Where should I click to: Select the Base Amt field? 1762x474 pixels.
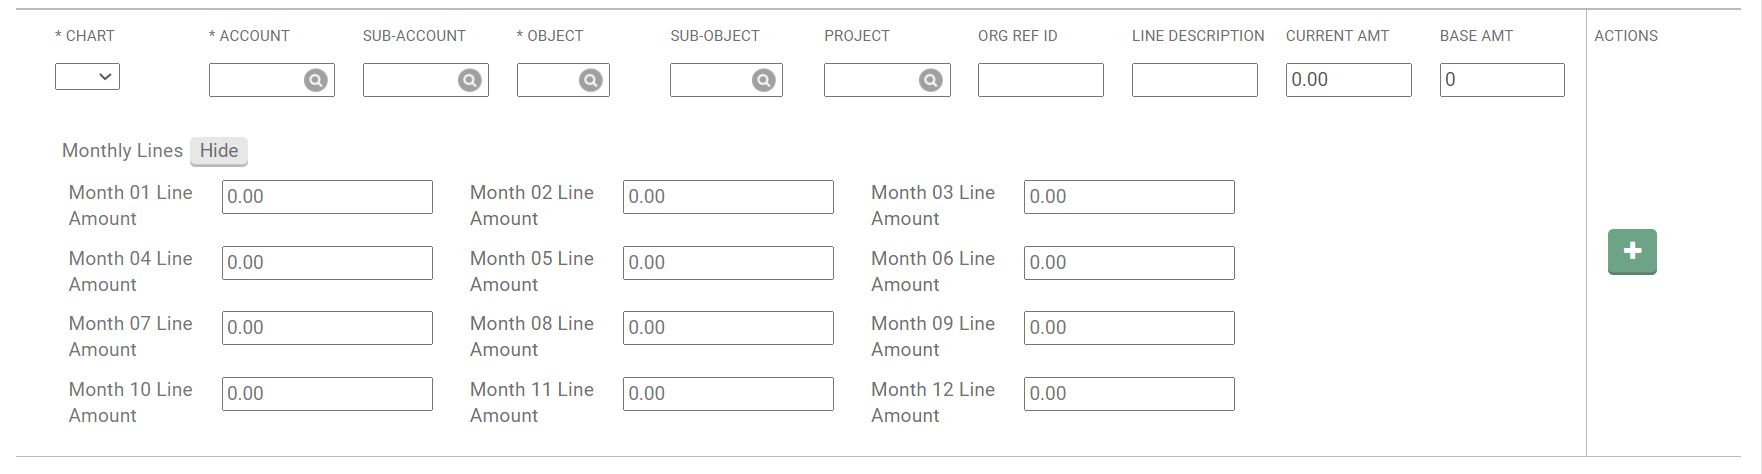[1502, 80]
